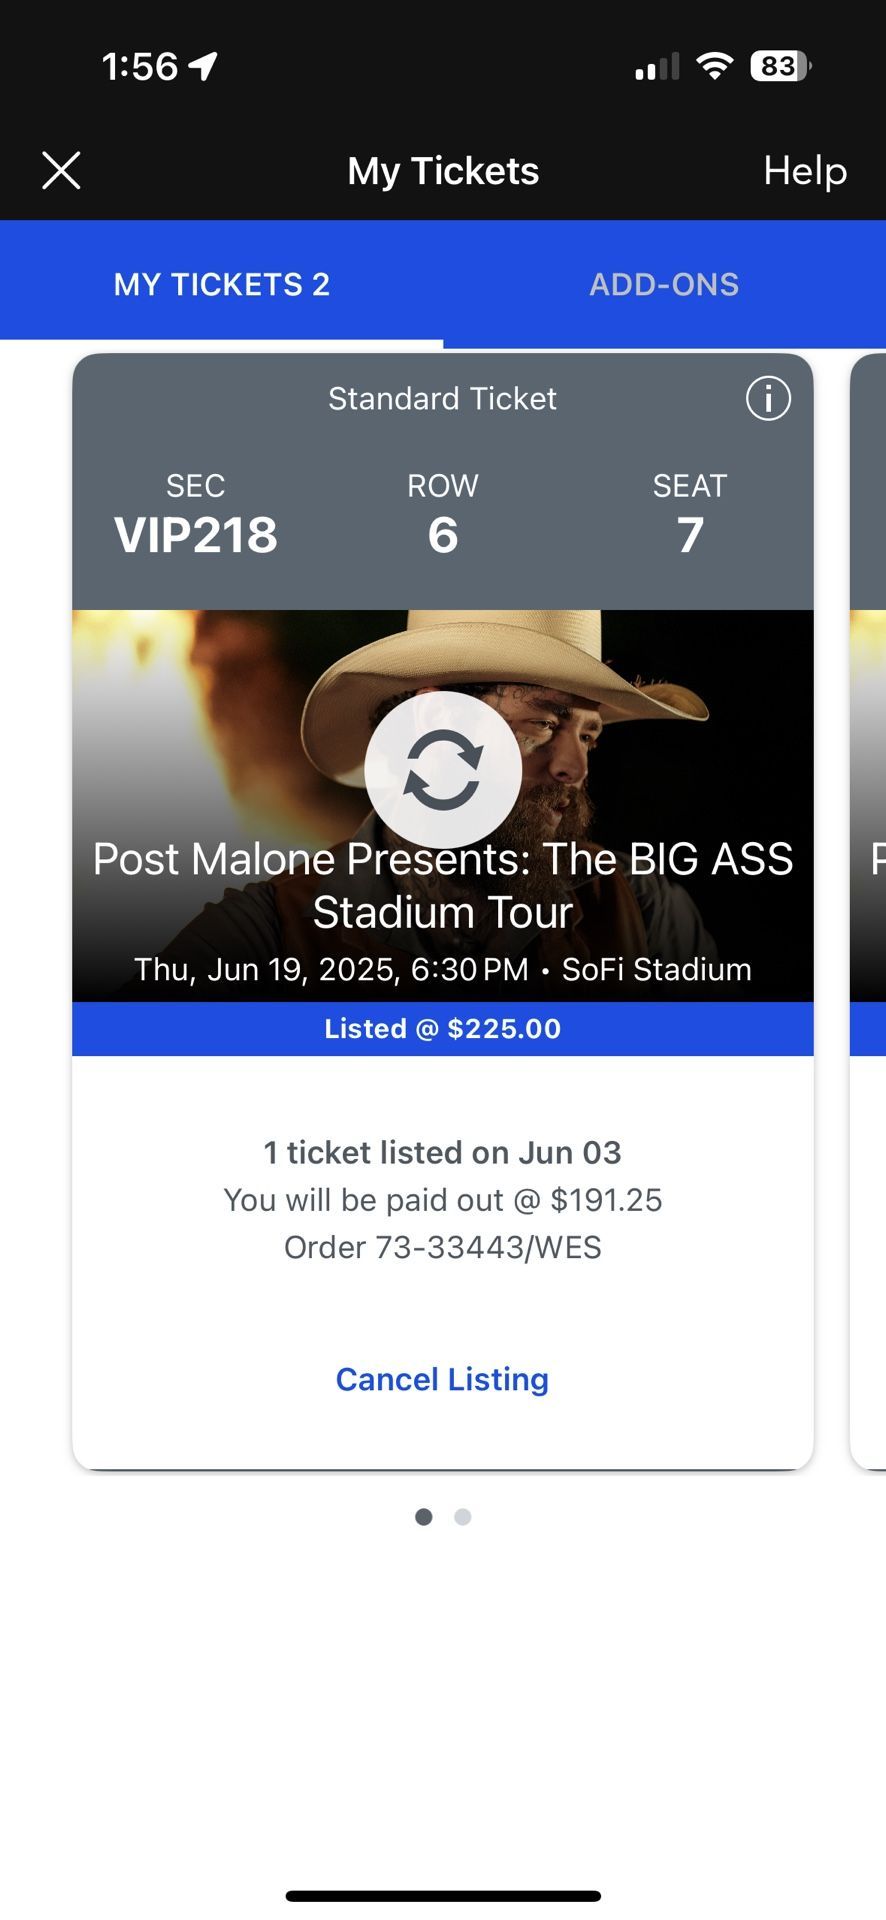The height and width of the screenshot is (1920, 886).
Task: Tap the VIP218 section label
Action: click(x=196, y=534)
